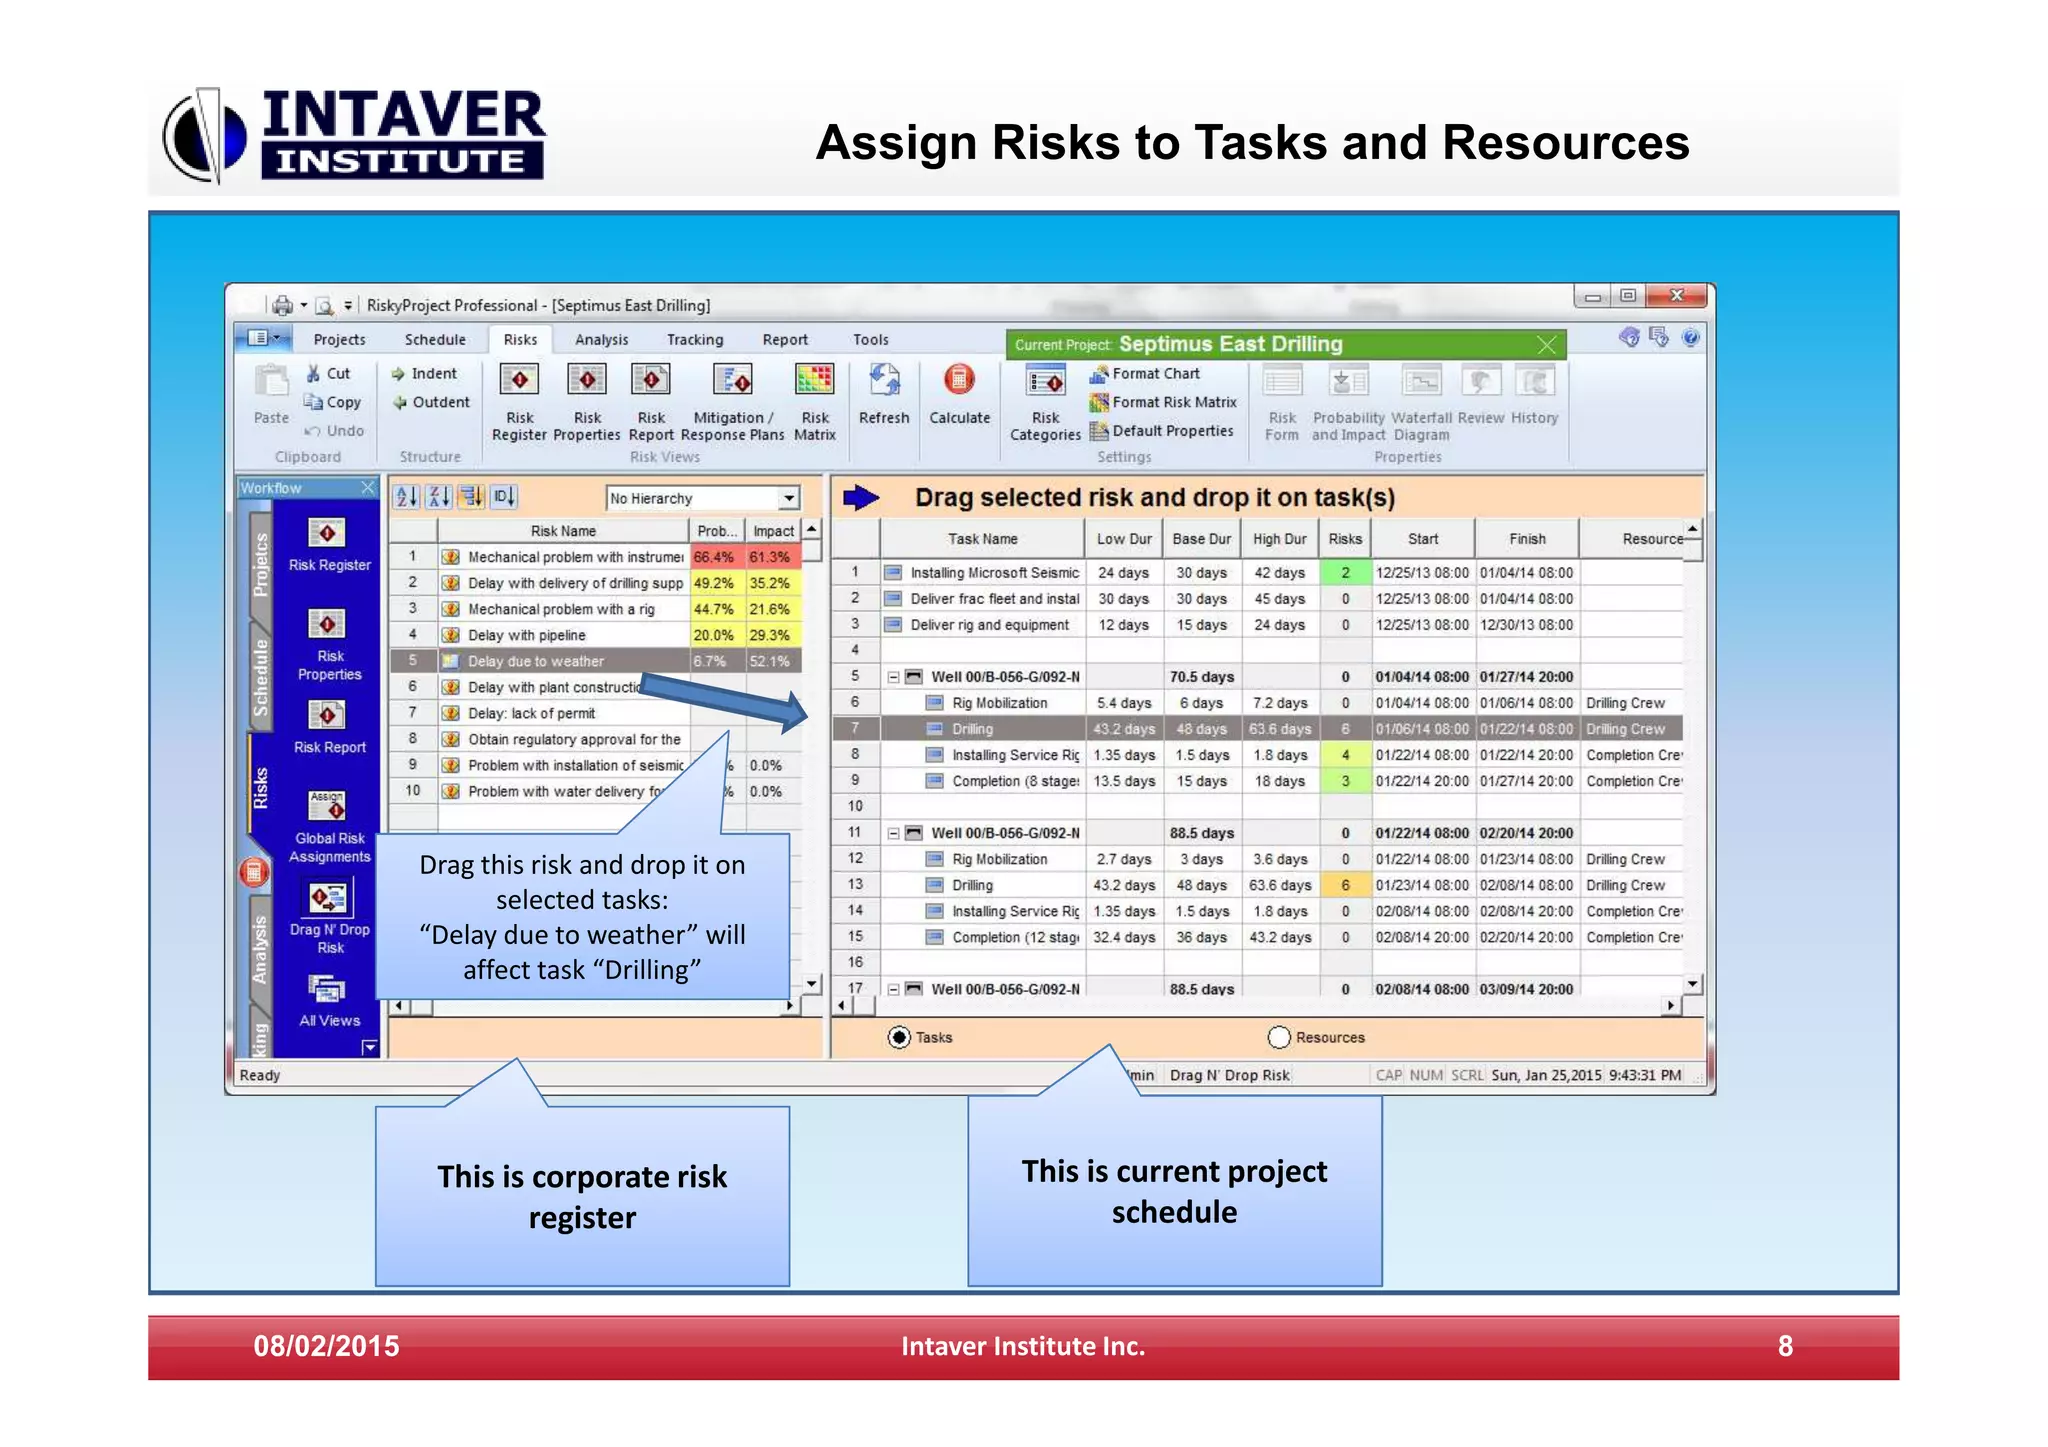Open Risk Report in Workflow panel
Image resolution: width=2048 pixels, height=1447 pixels.
coord(329,727)
